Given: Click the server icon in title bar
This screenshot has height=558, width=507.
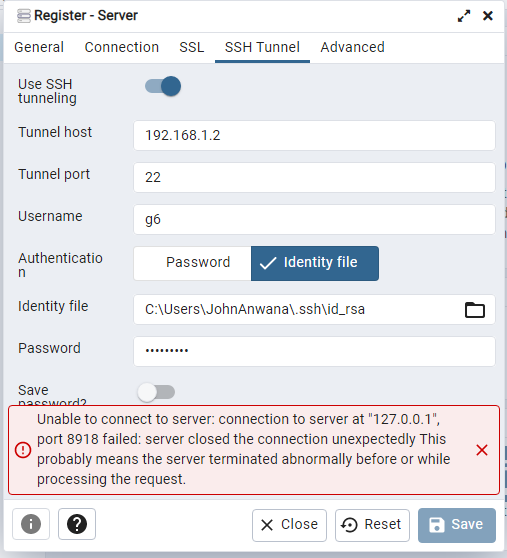Looking at the screenshot, I should coord(24,16).
